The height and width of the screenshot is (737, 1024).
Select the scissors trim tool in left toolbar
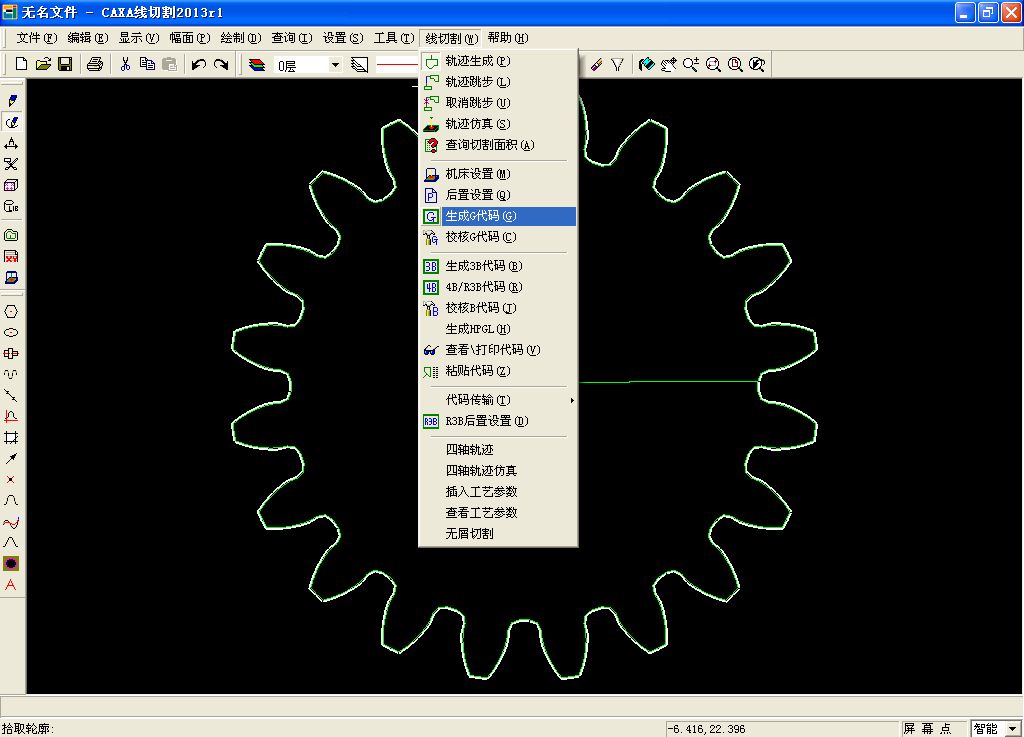click(11, 164)
